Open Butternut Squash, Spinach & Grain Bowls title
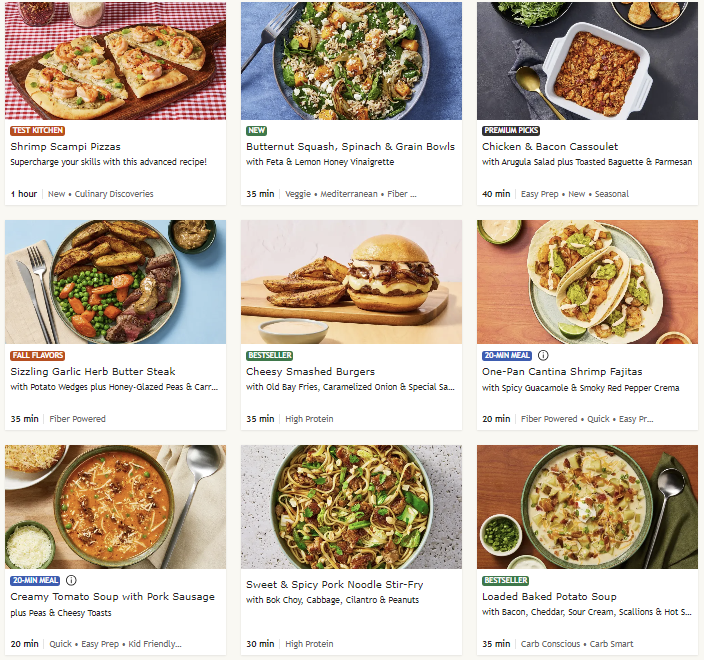 [350, 146]
